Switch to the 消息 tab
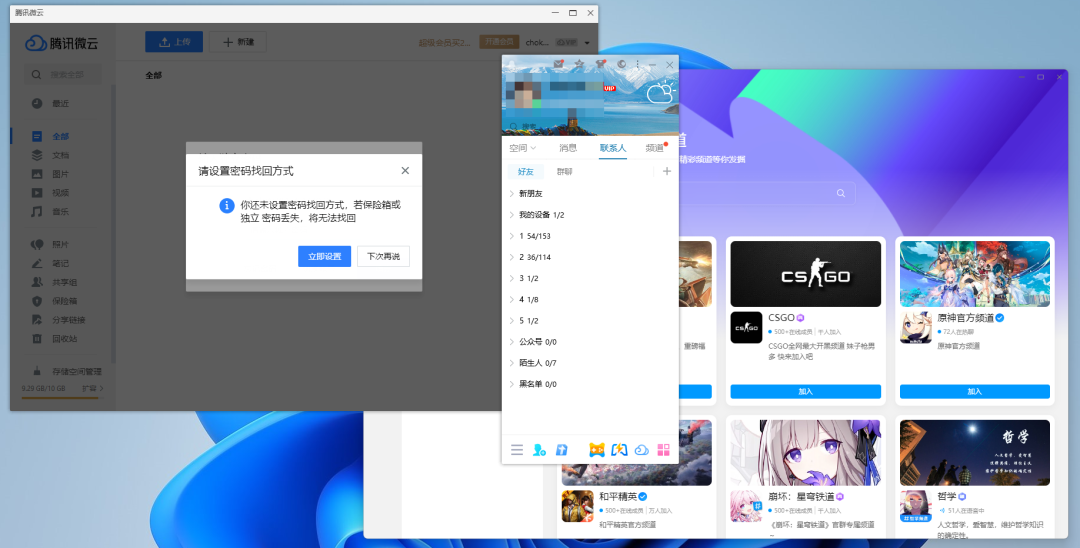Image resolution: width=1080 pixels, height=548 pixels. pos(568,148)
